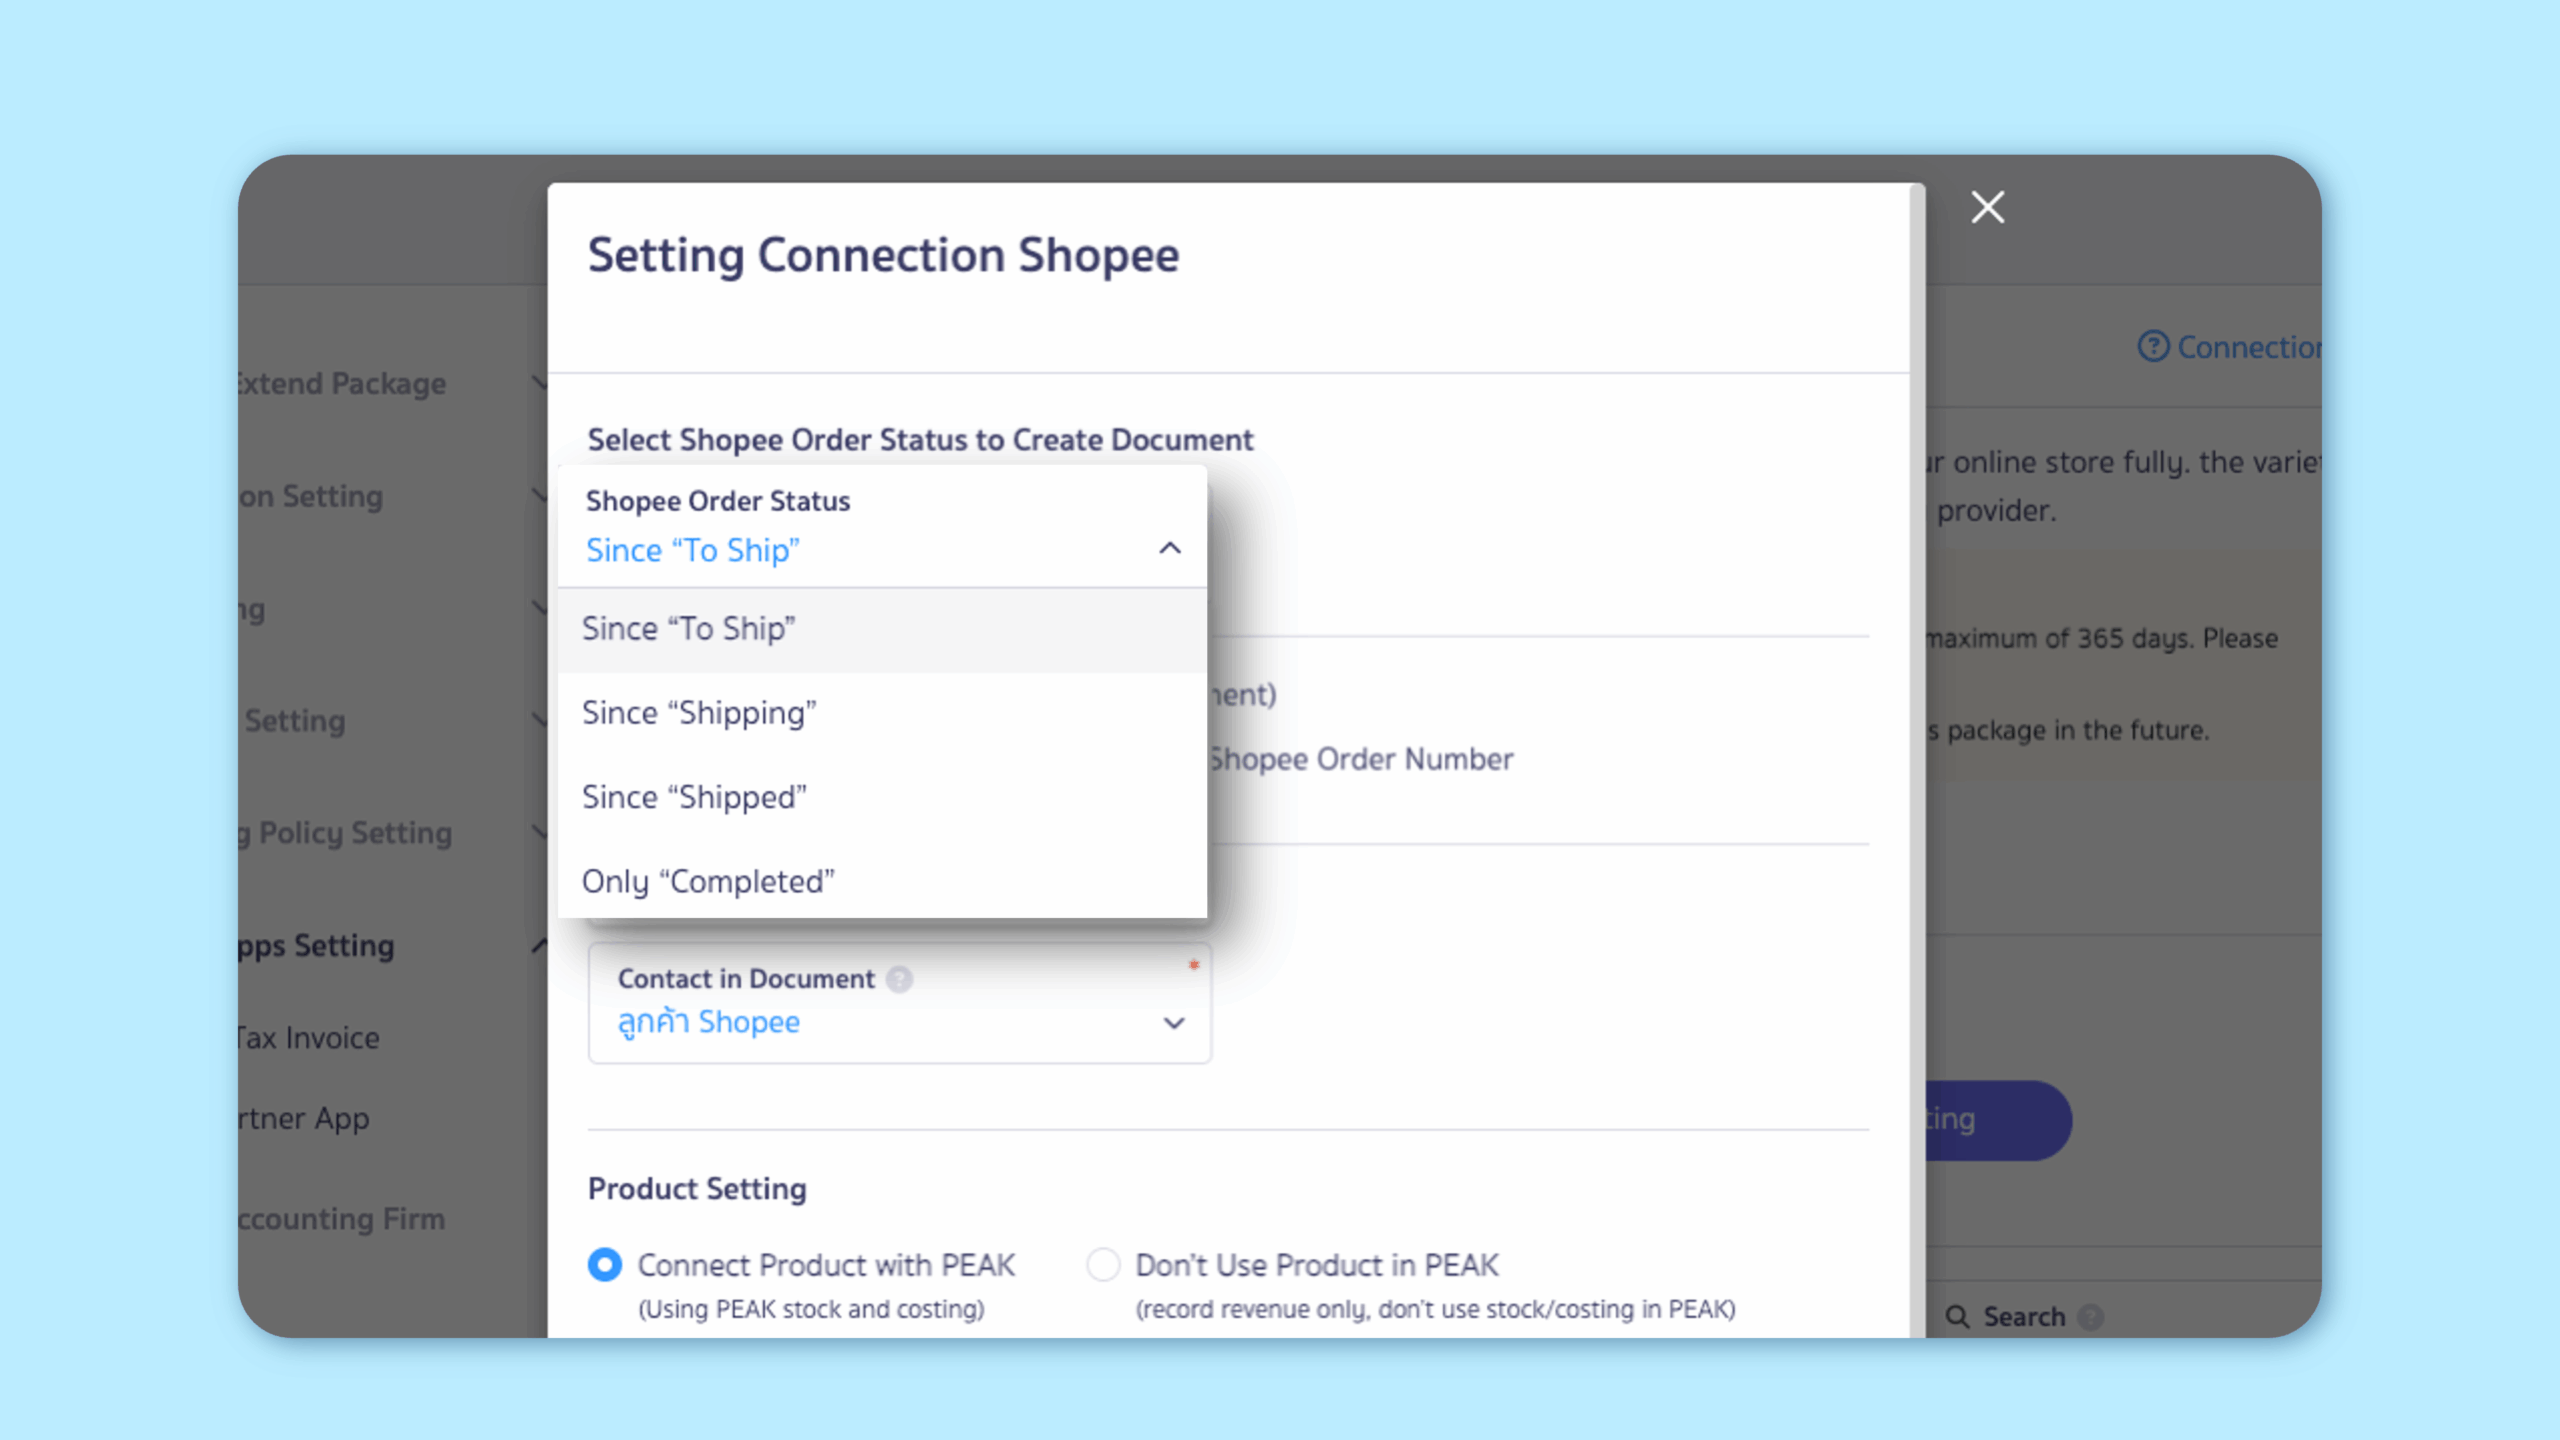Collapse the Shopee Order Status dropdown chevron
Image resolution: width=2560 pixels, height=1440 pixels.
[1169, 549]
